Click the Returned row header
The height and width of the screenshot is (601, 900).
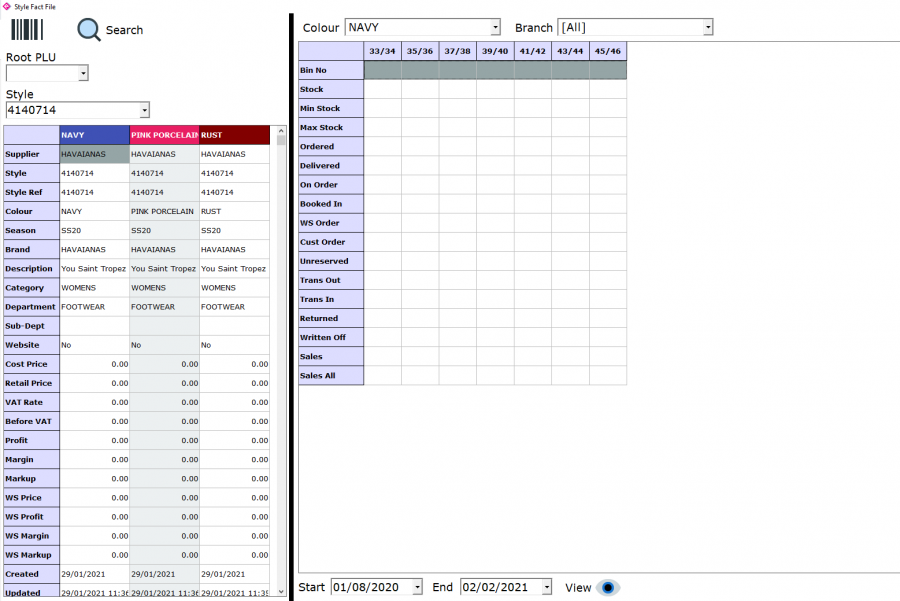[x=331, y=318]
